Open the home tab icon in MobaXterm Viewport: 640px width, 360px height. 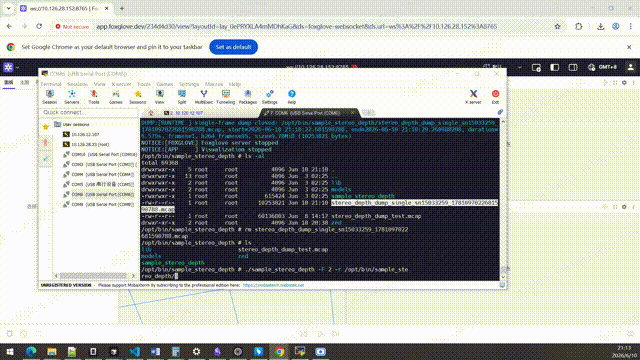point(151,113)
